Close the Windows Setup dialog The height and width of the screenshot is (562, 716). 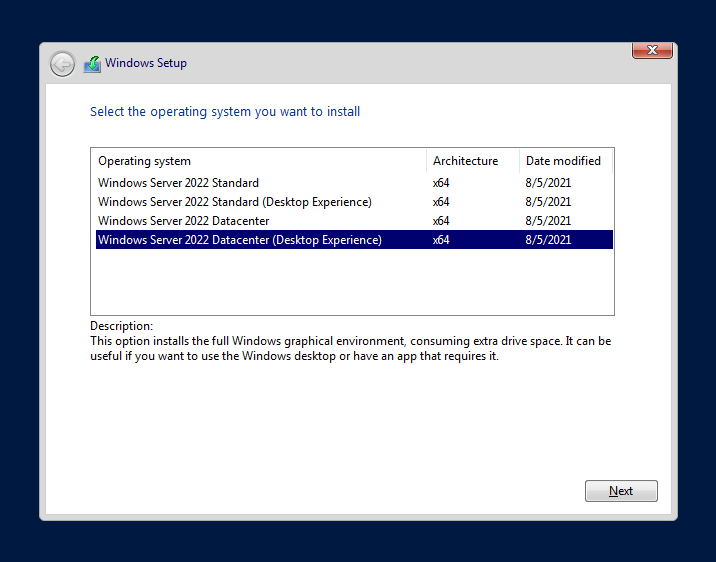(x=652, y=50)
